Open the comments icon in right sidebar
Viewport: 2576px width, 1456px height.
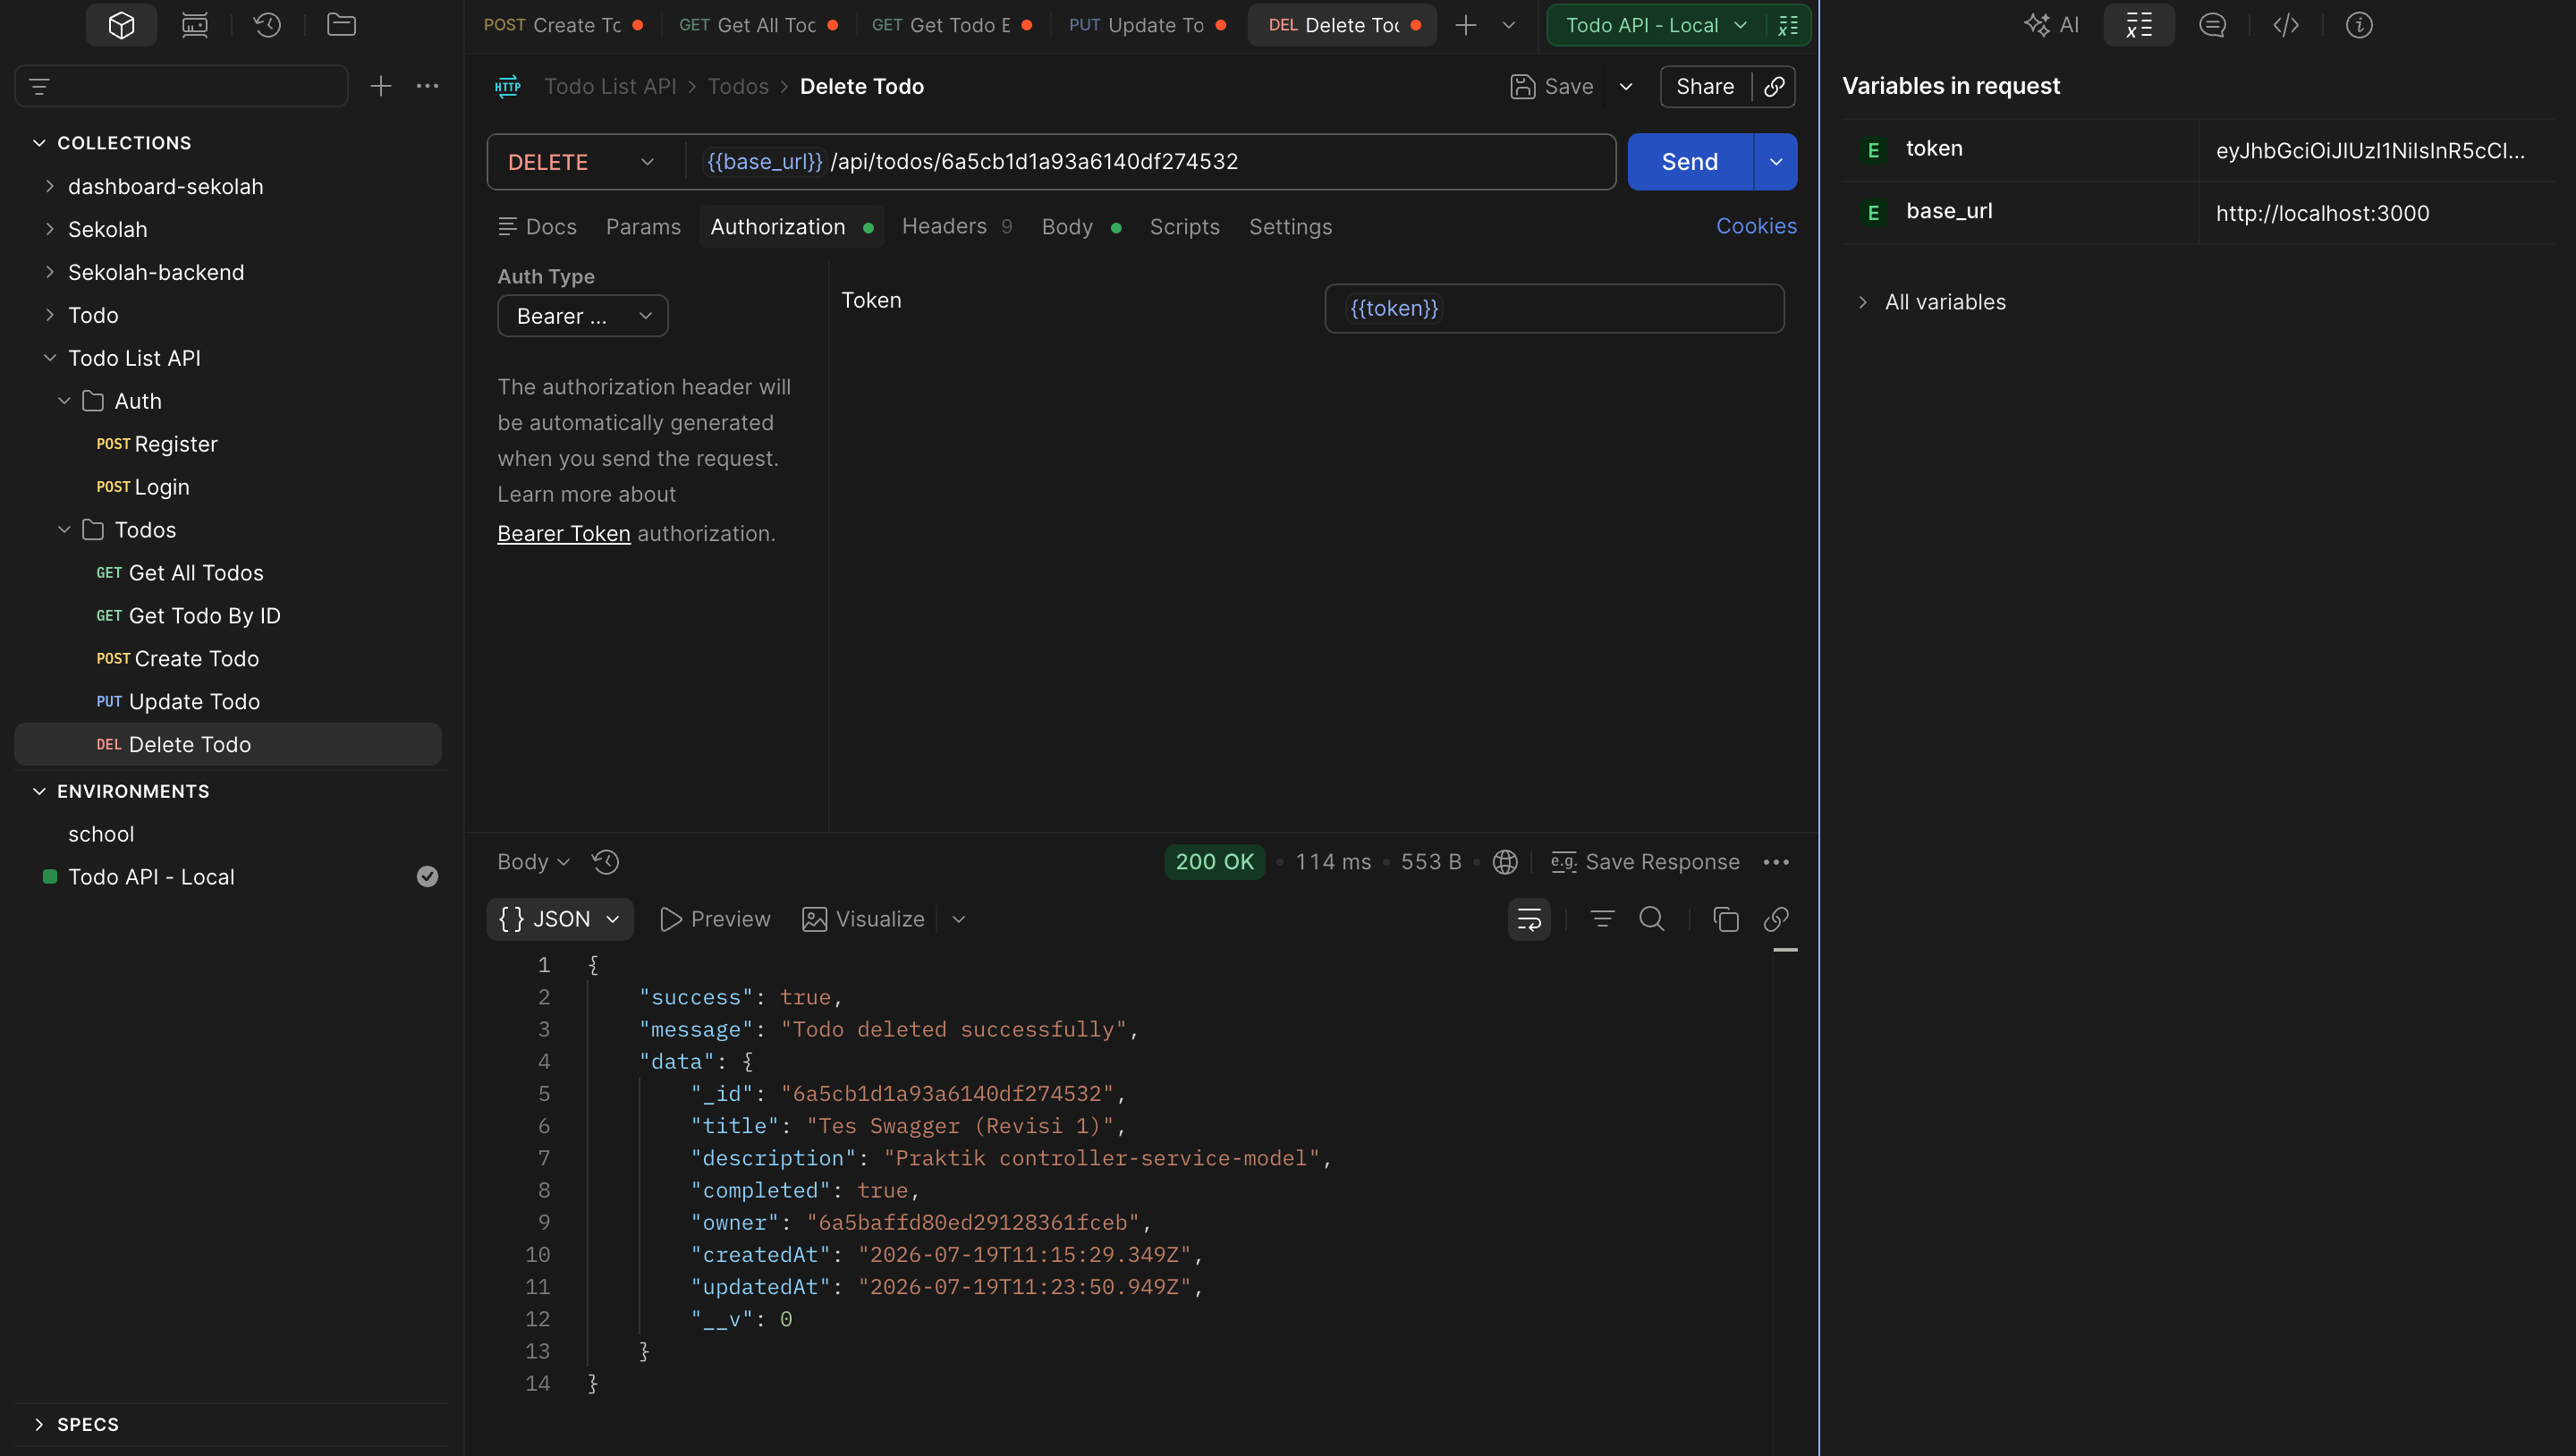tap(2212, 25)
